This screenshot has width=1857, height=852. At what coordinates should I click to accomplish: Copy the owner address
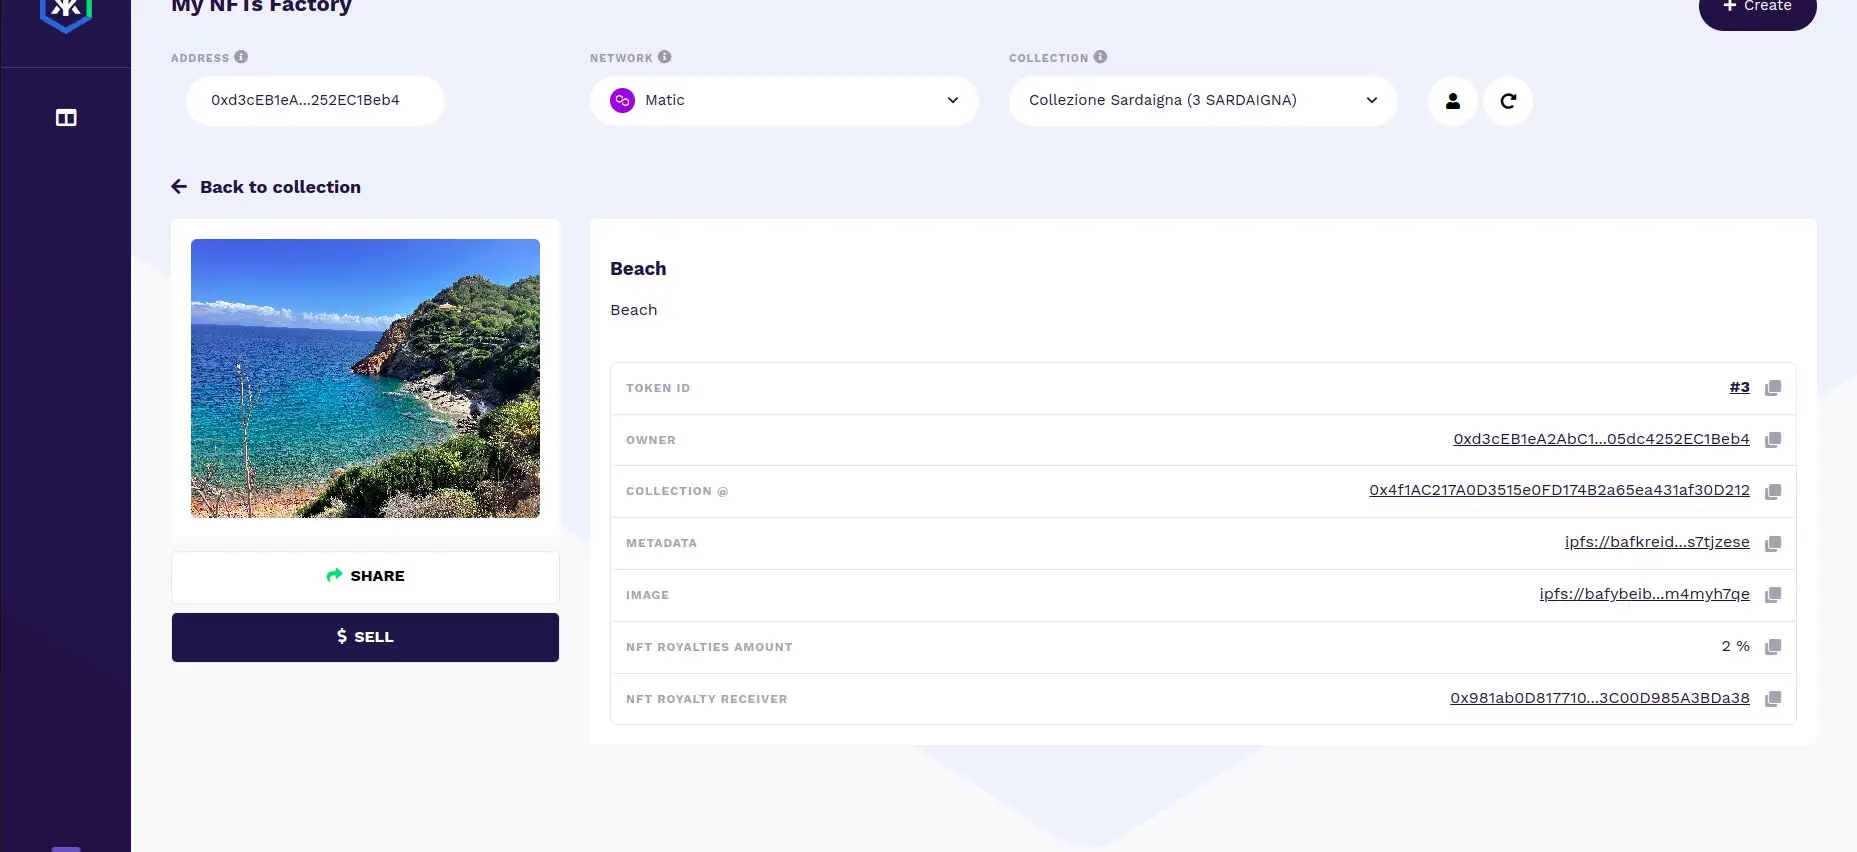coord(1773,440)
